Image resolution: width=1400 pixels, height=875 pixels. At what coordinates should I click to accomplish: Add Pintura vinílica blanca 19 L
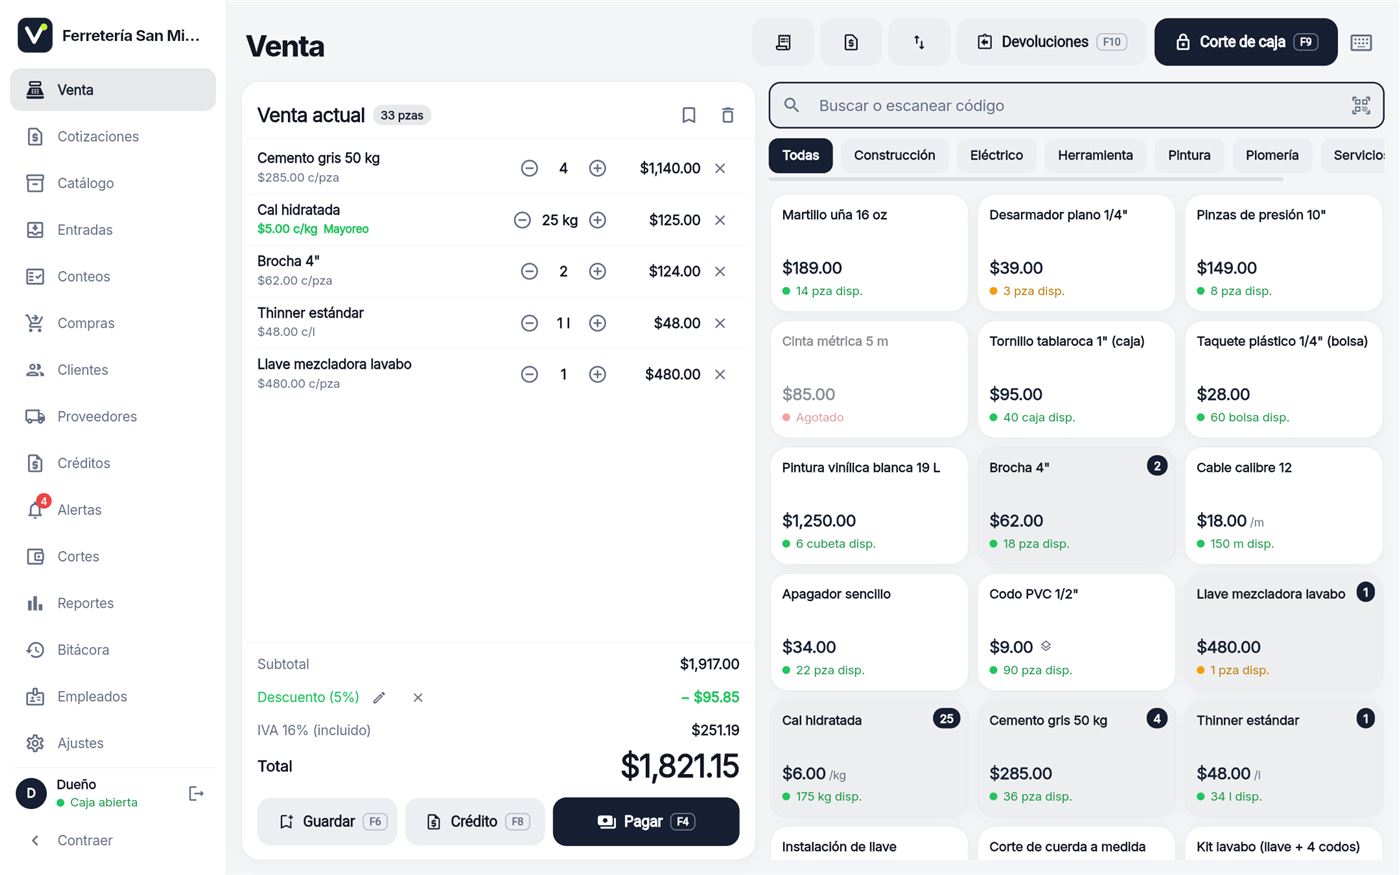[x=869, y=506]
